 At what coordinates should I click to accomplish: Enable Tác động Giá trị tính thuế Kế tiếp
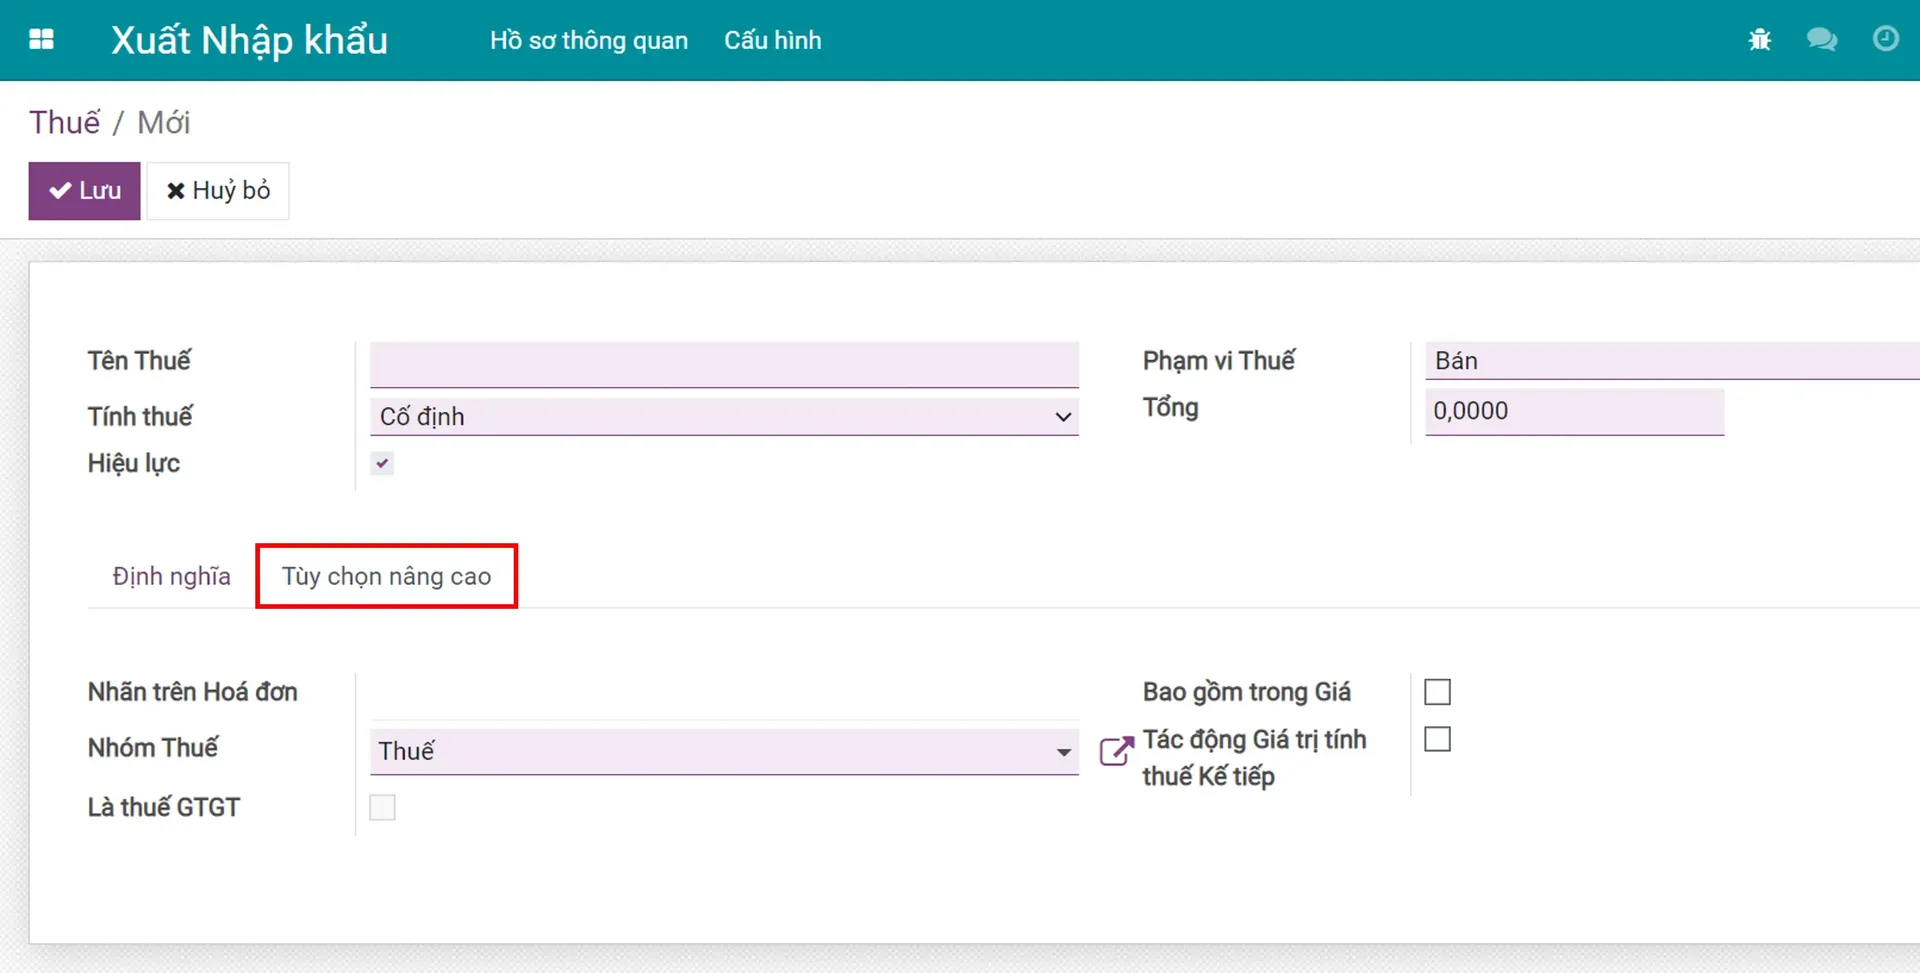tap(1437, 739)
